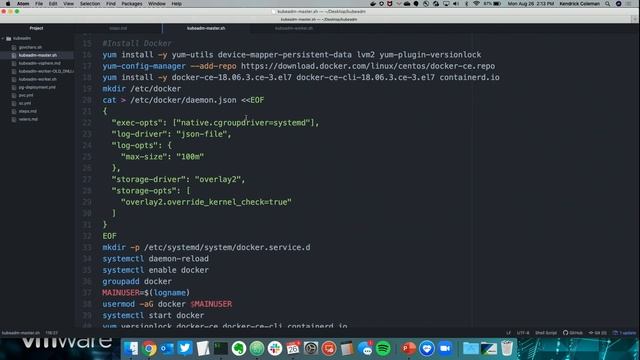Screen dimensions: 640x360
Task: Open Outlook from the dock
Action: (167, 349)
